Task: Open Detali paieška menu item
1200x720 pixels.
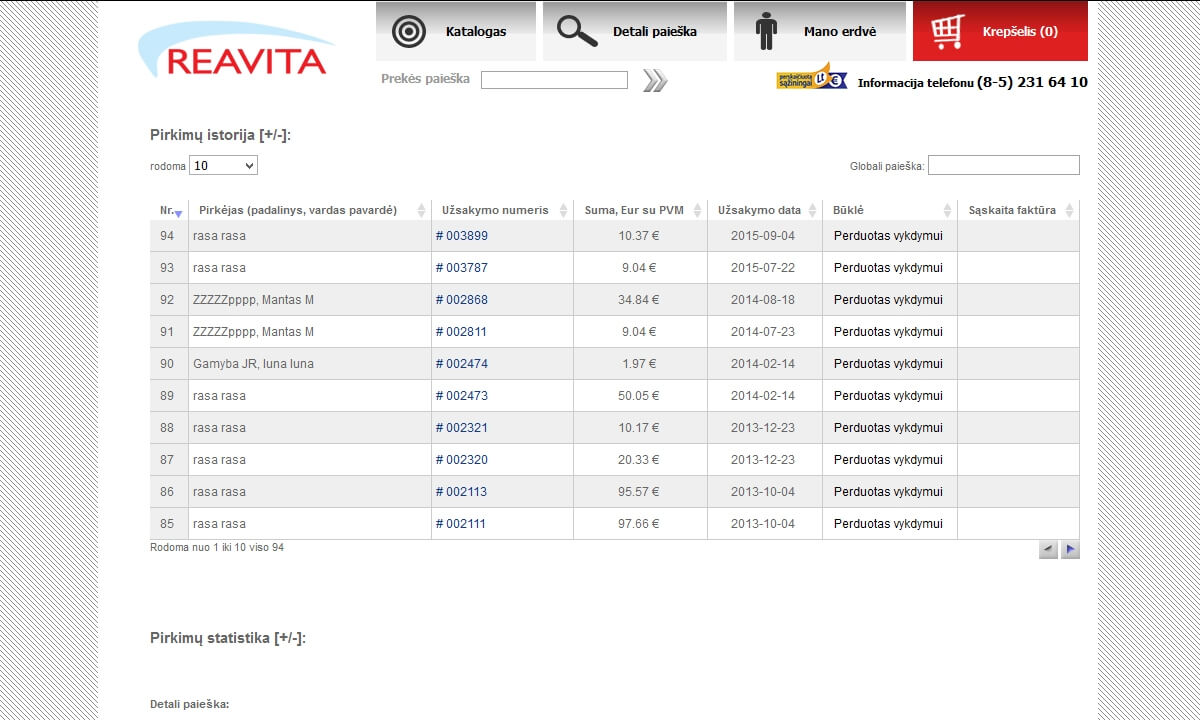Action: tap(635, 31)
